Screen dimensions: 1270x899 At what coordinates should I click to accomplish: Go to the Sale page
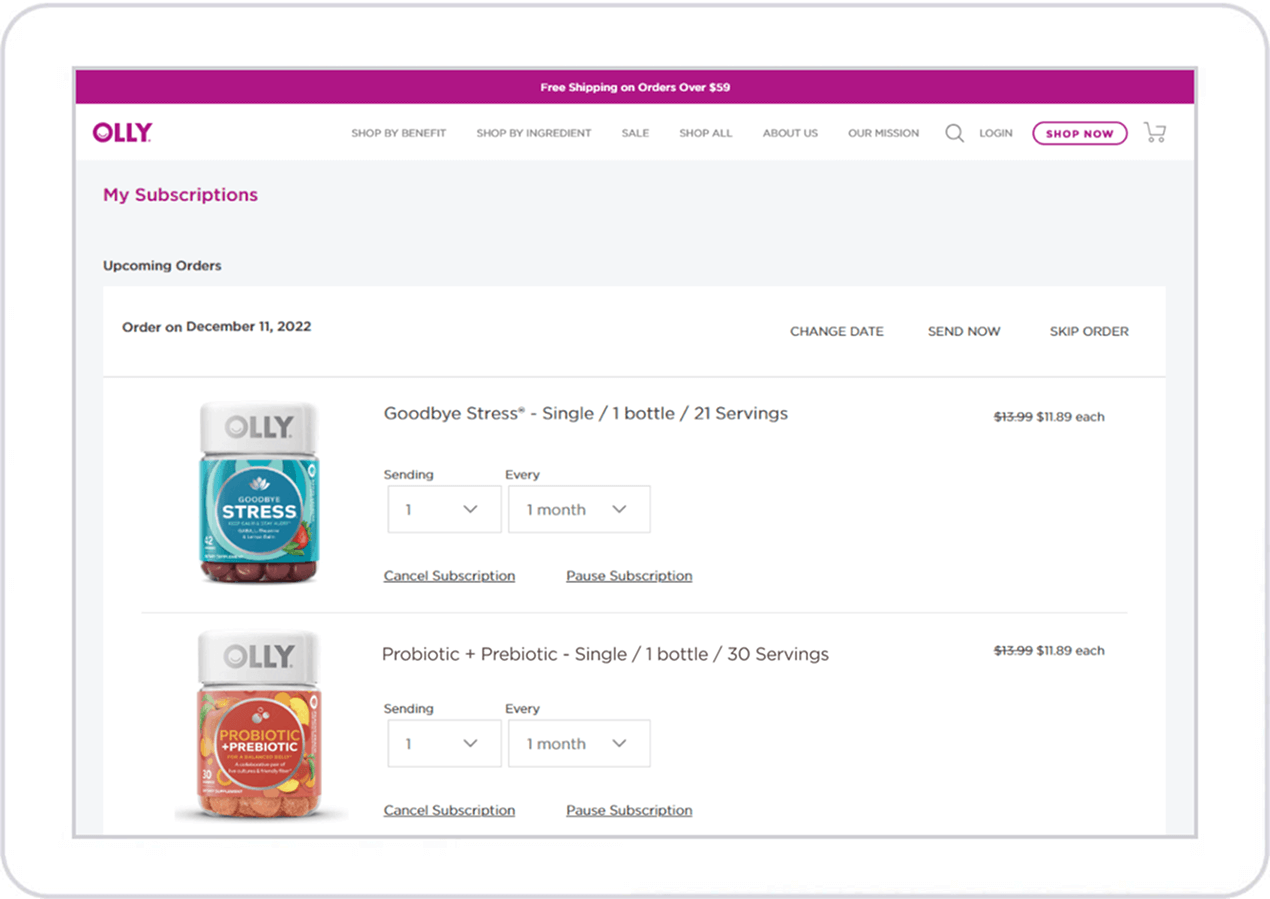pos(635,133)
